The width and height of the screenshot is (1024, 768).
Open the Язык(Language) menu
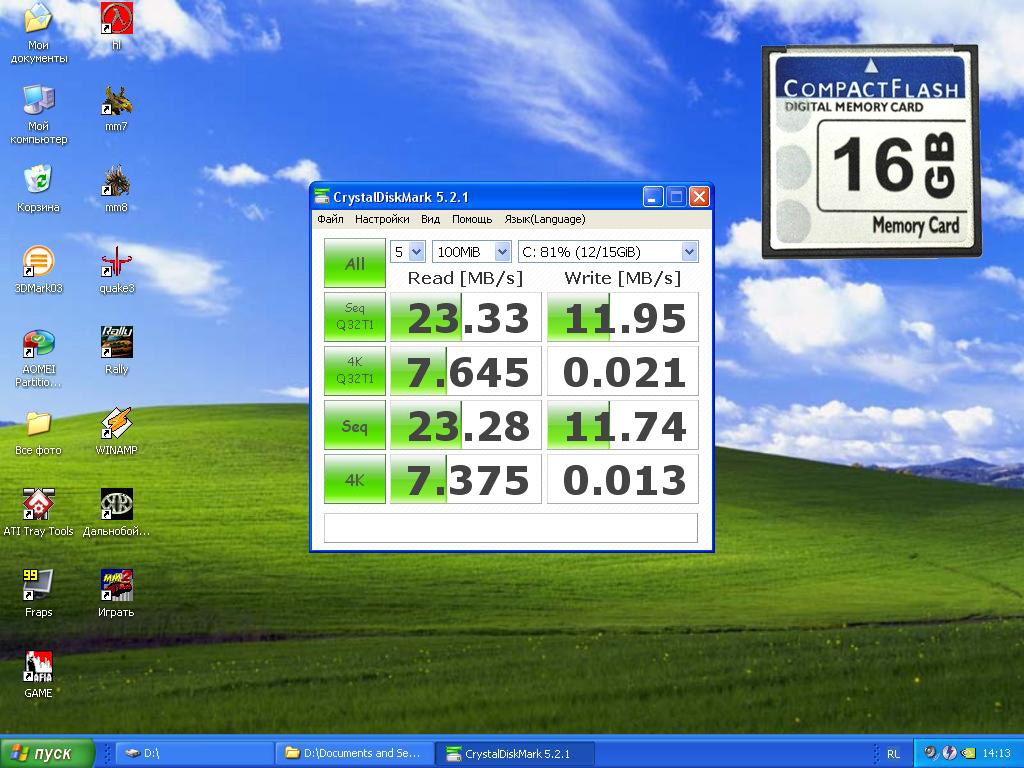pos(545,219)
